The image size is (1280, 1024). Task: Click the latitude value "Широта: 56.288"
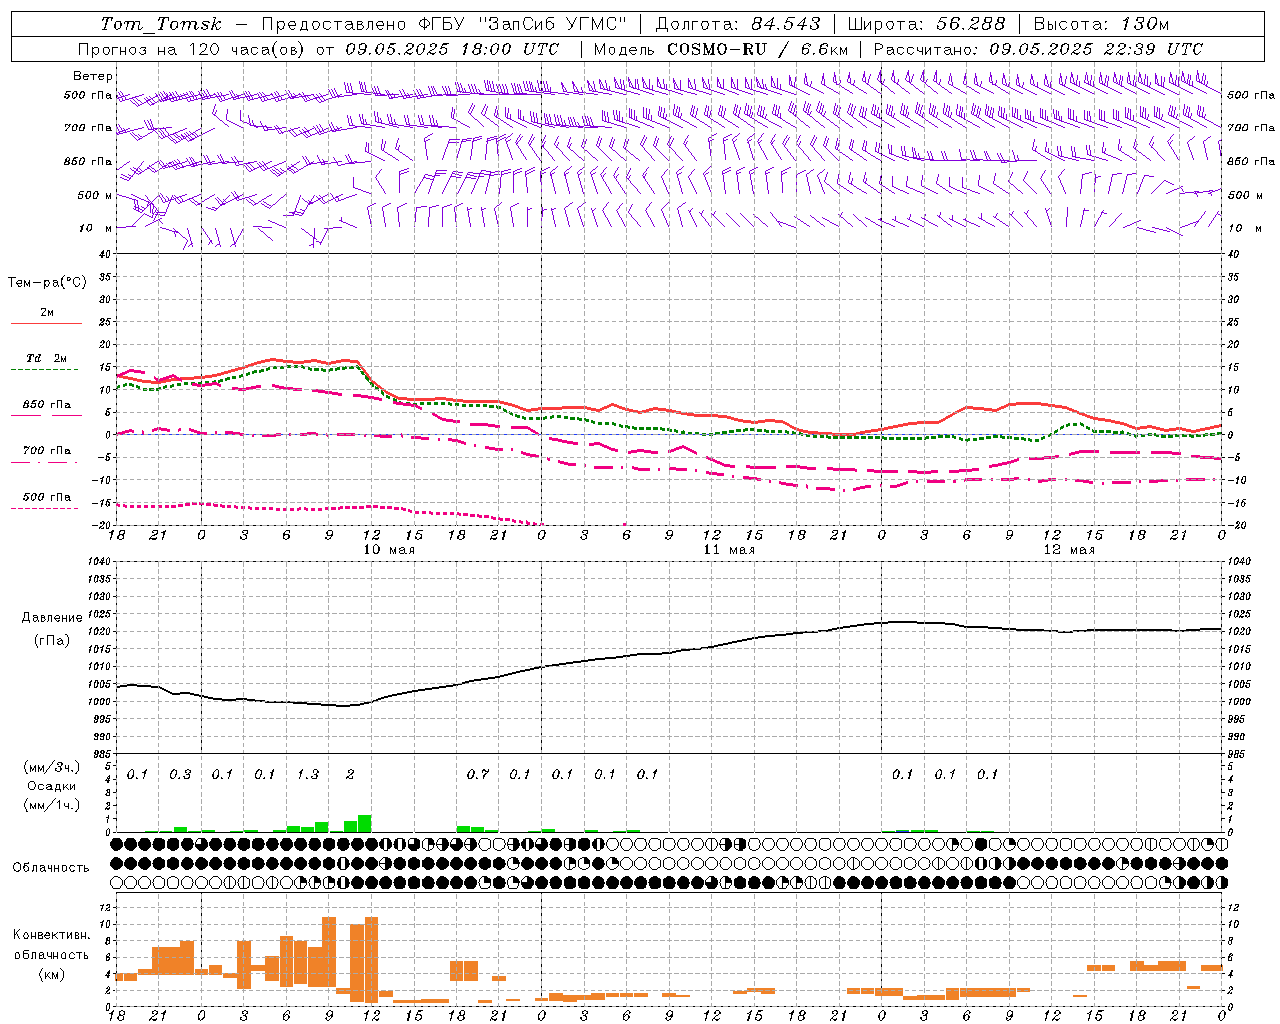[x=926, y=24]
